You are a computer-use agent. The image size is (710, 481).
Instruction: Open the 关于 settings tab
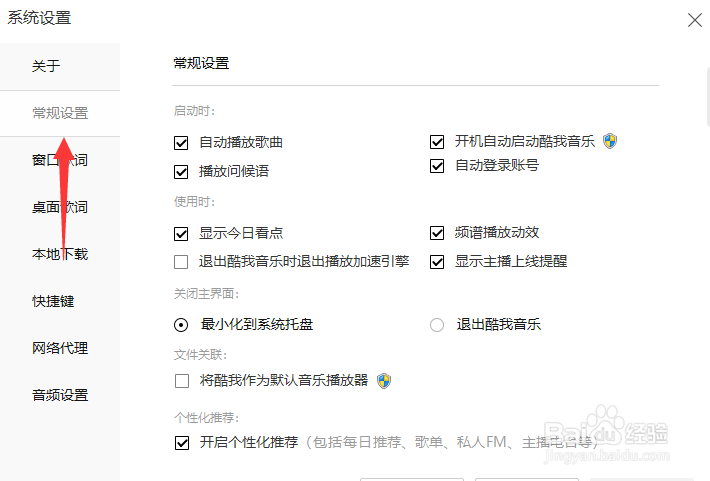46,66
